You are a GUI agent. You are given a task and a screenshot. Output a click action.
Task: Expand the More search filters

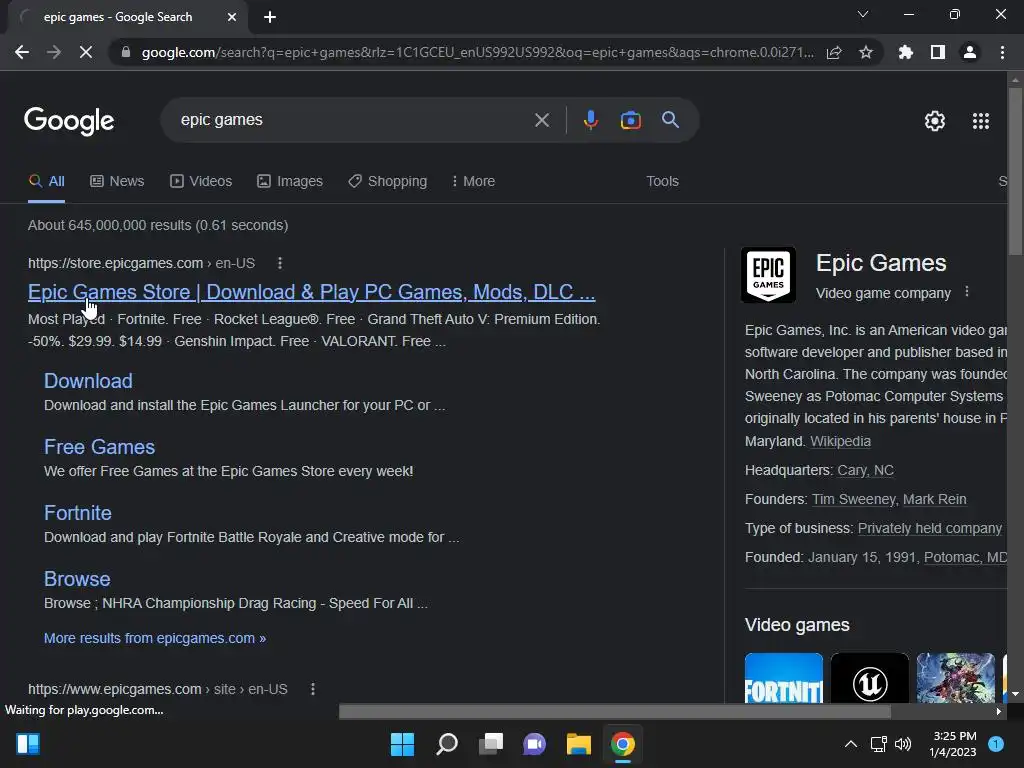point(473,182)
